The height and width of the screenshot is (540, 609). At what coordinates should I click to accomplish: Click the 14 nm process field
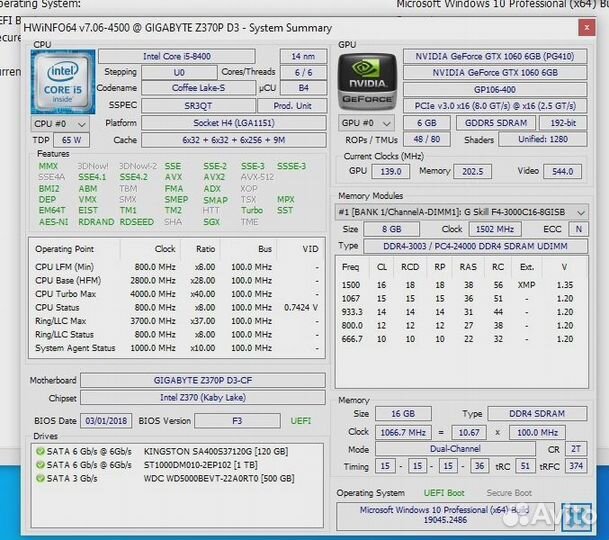tap(303, 56)
